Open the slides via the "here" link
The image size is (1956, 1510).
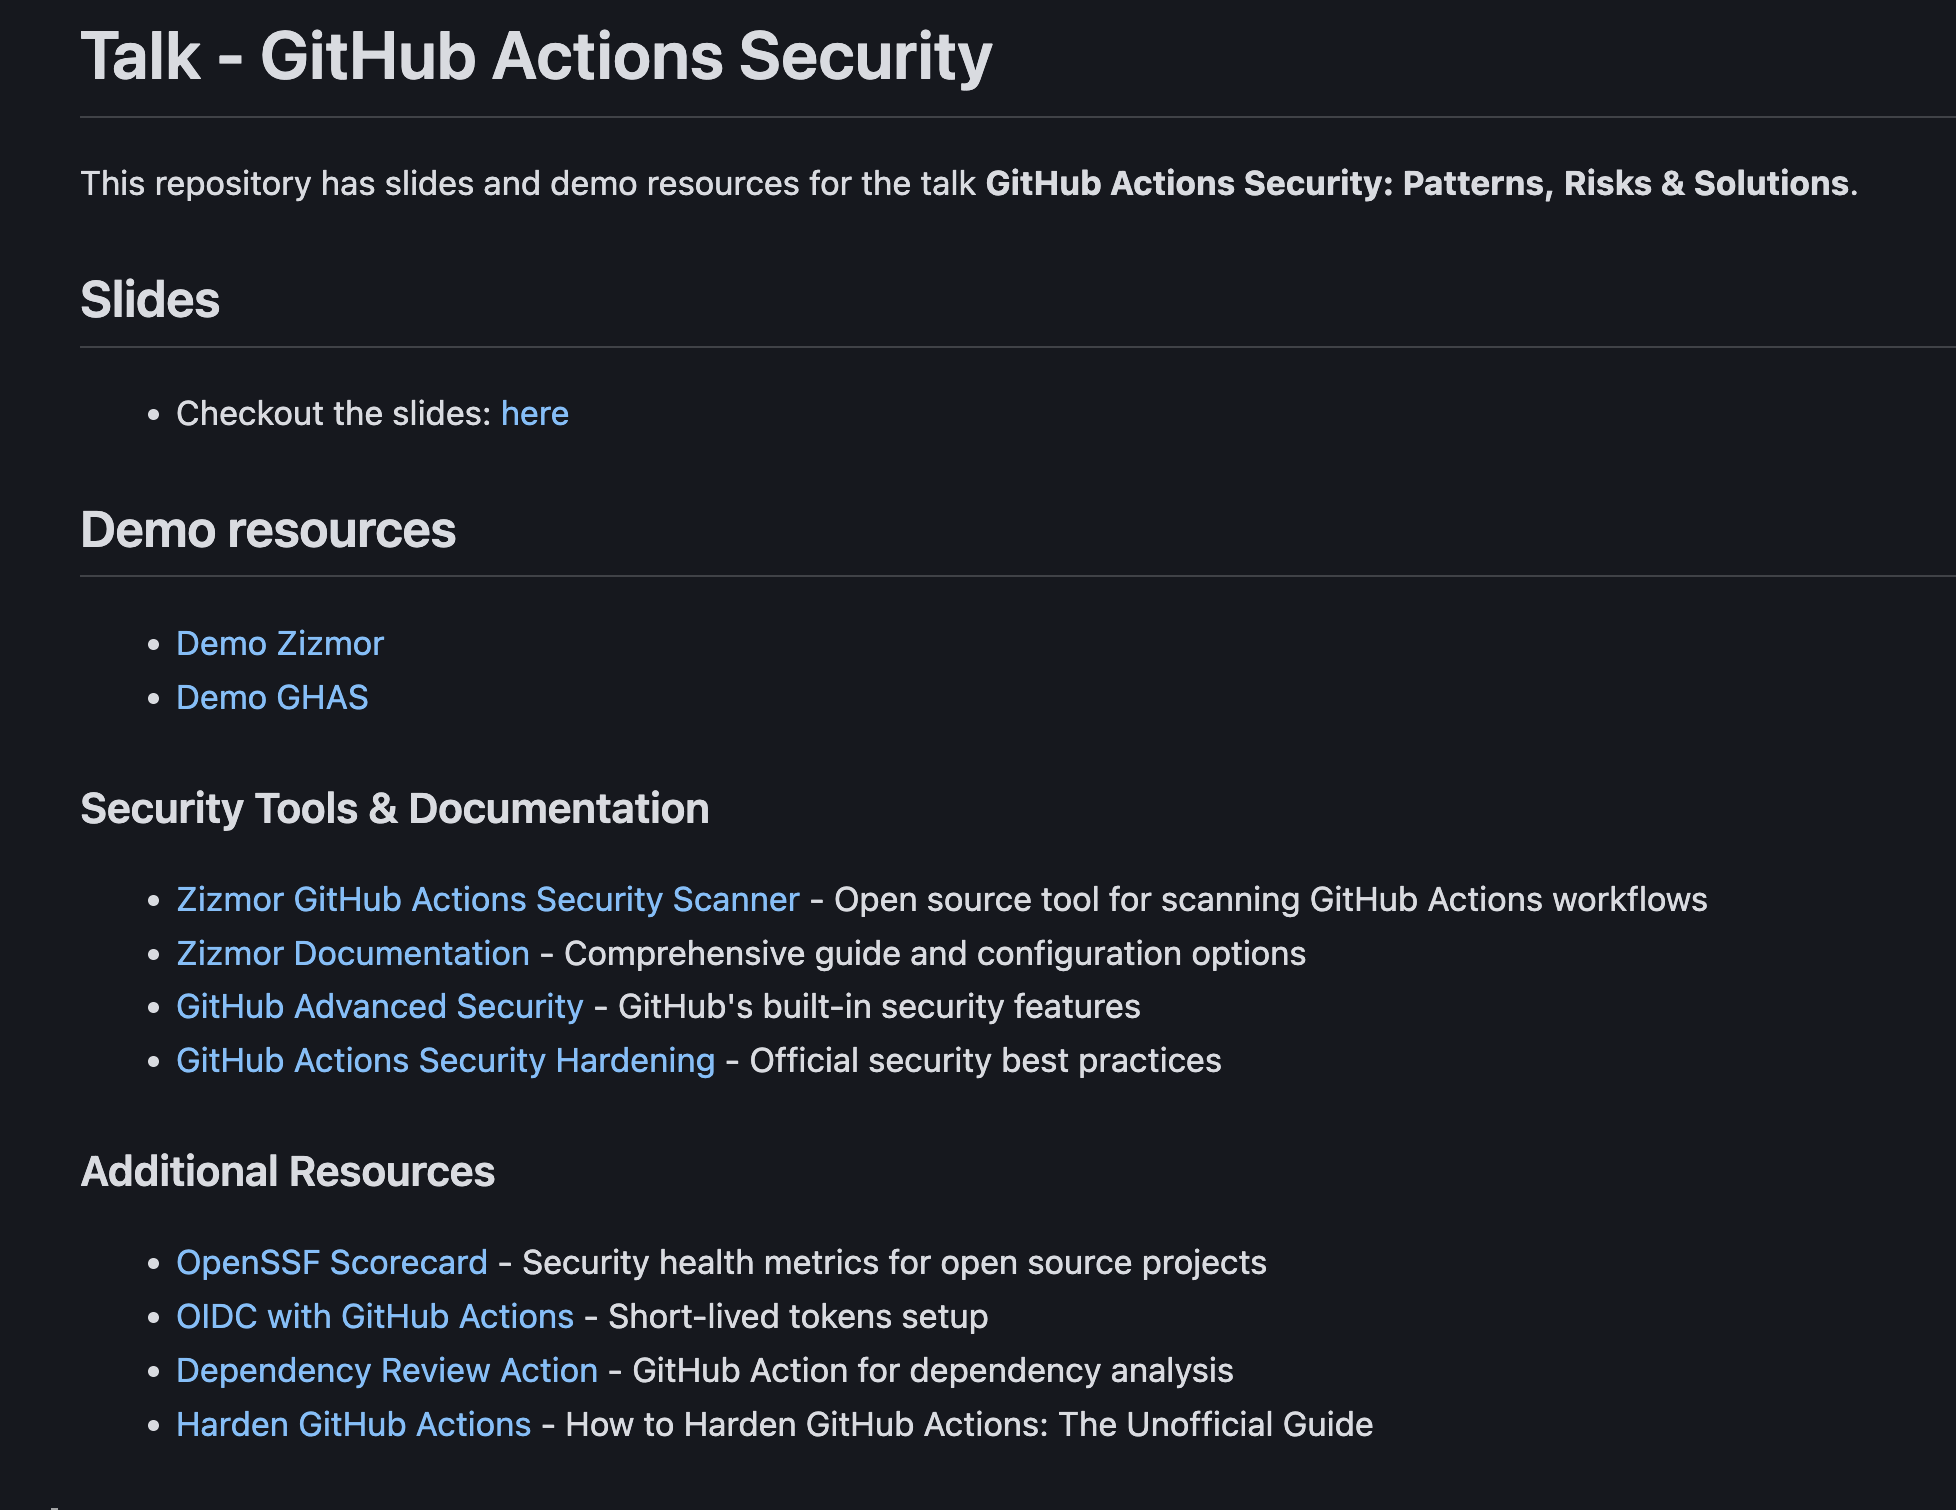(x=534, y=413)
